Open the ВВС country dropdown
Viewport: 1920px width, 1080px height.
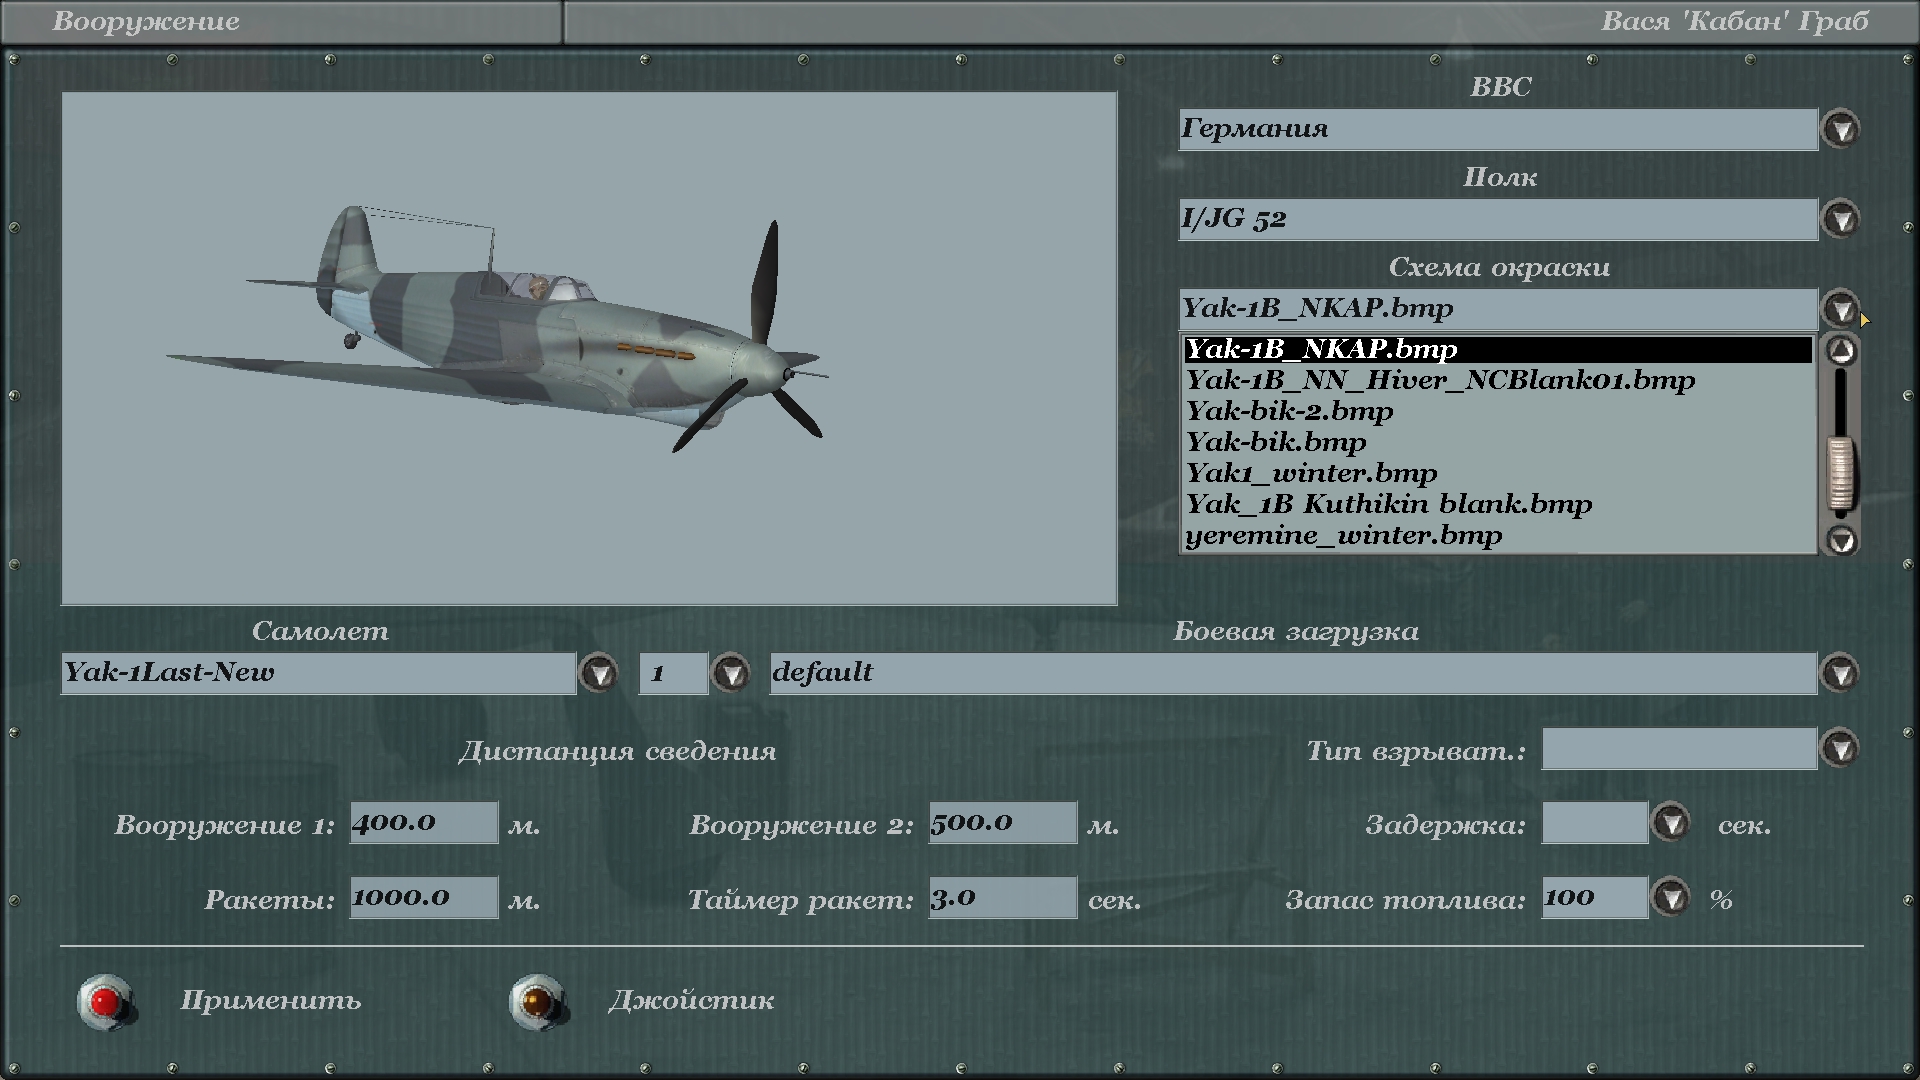tap(1840, 130)
